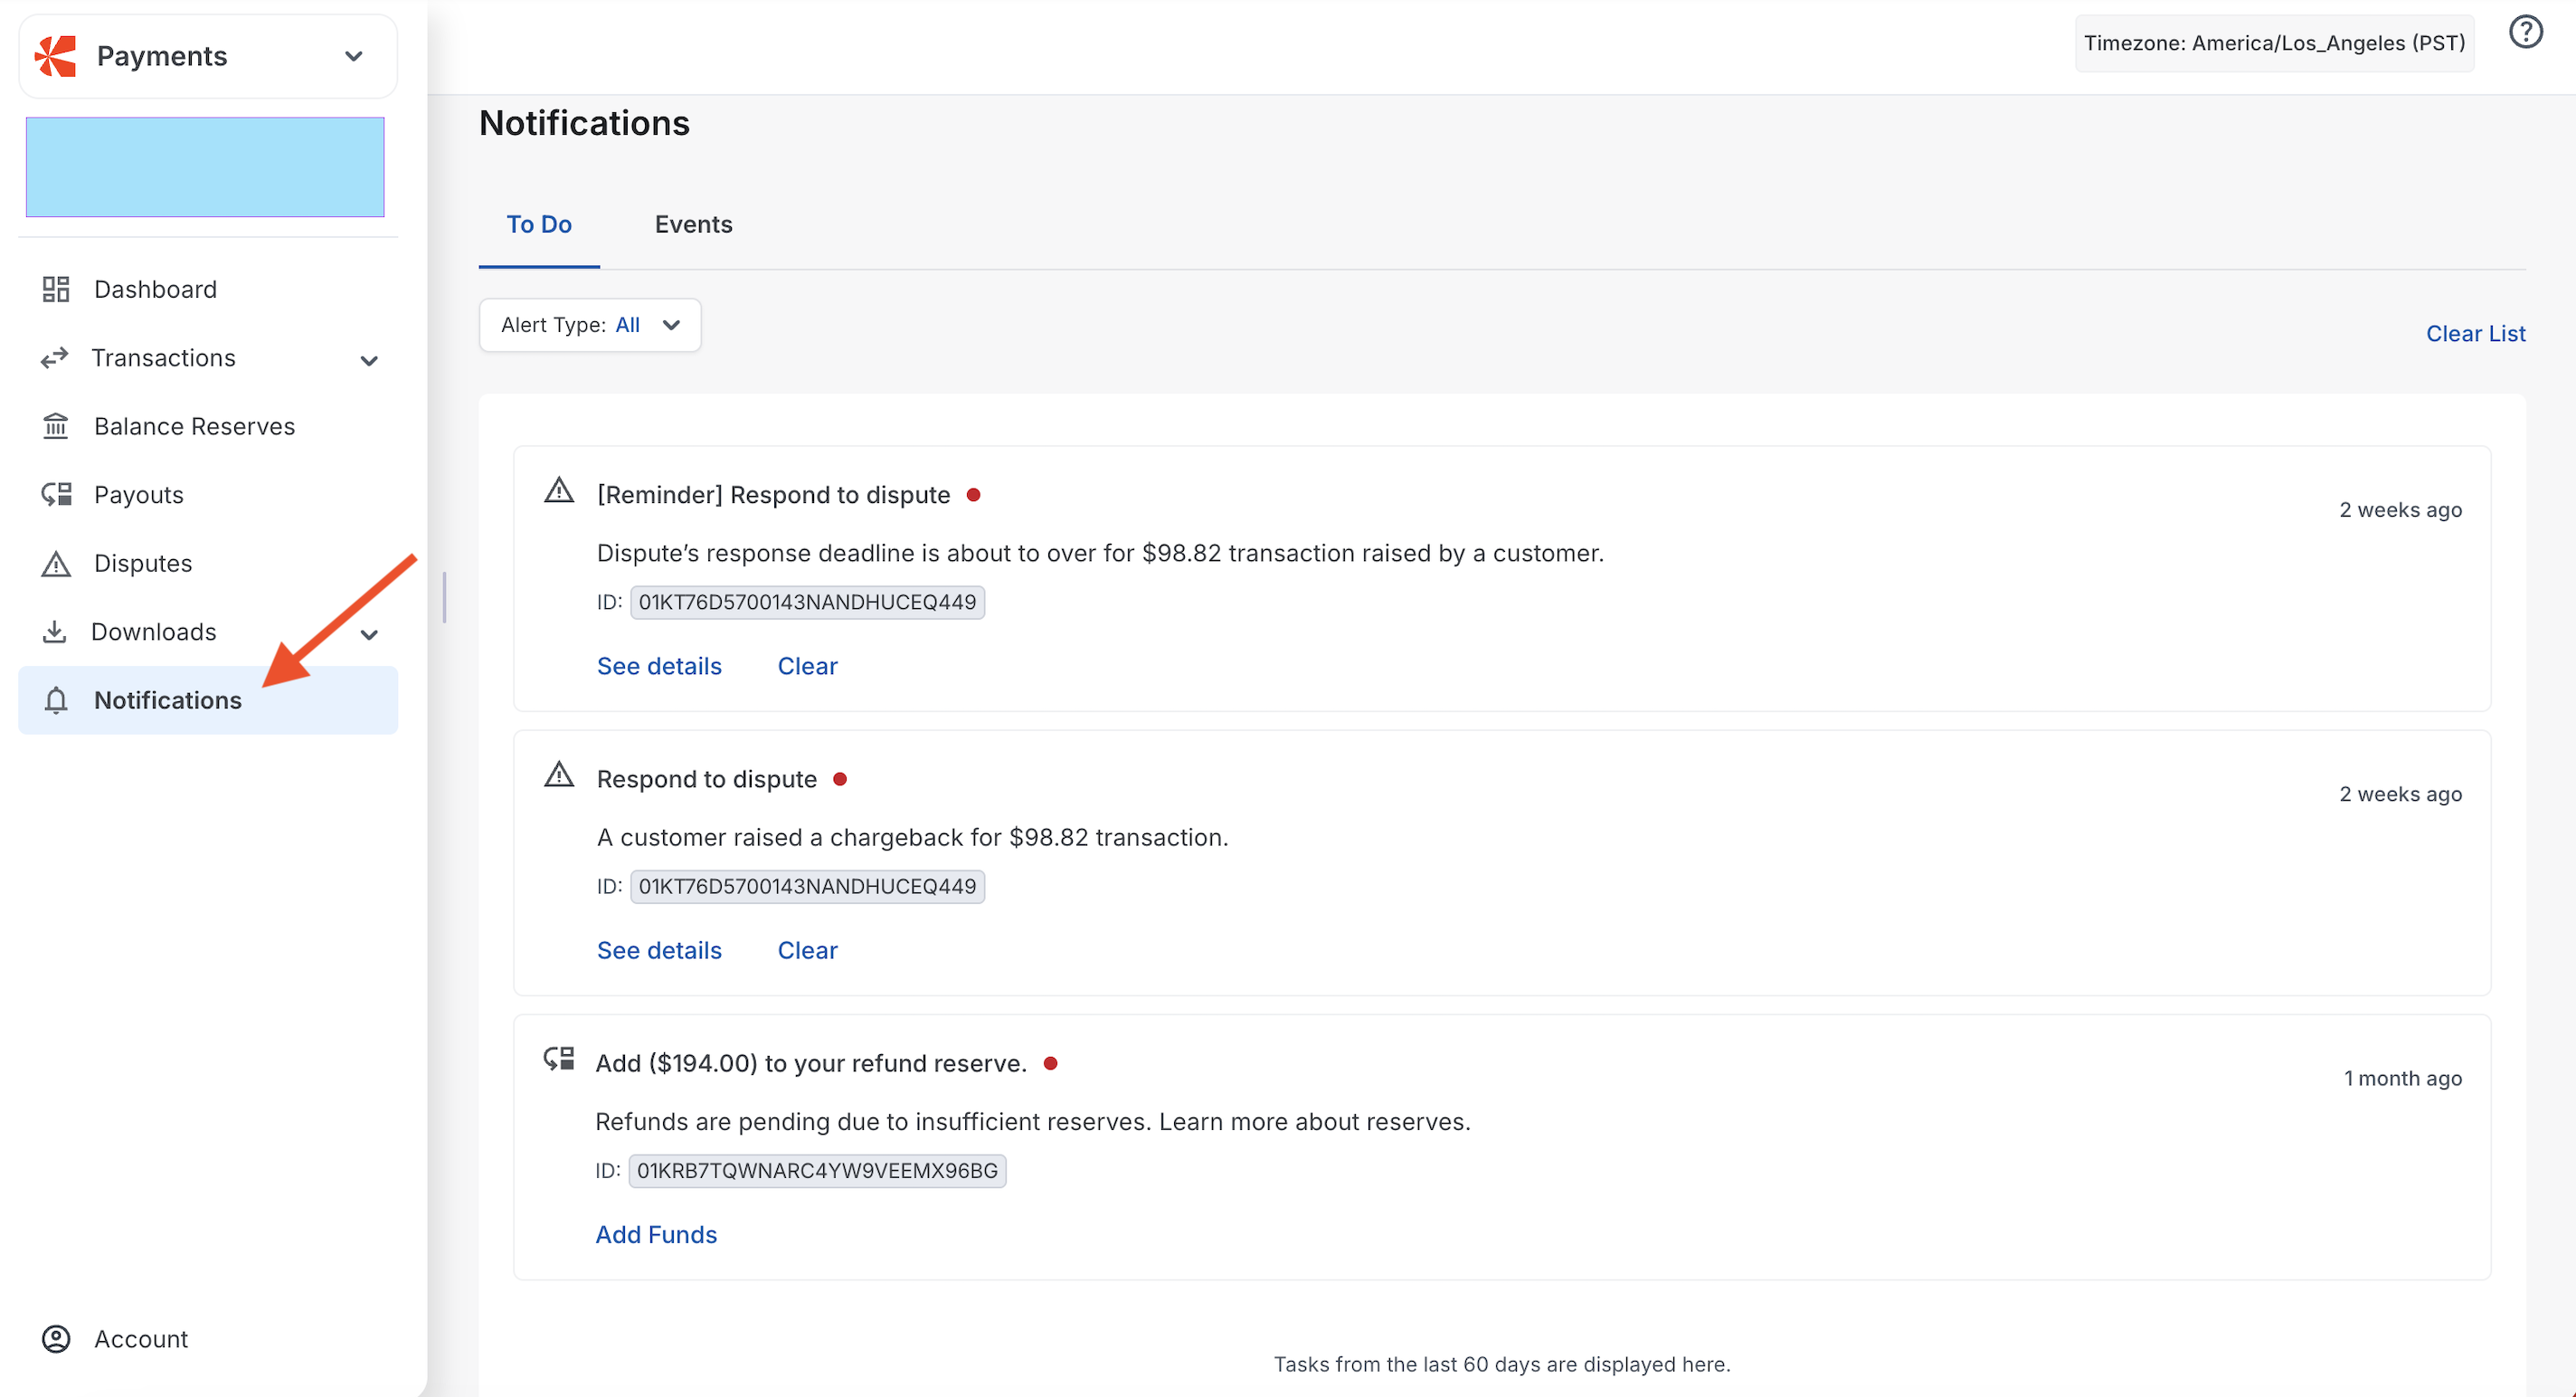This screenshot has height=1397, width=2576.
Task: Click the Clear List link
Action: (x=2475, y=334)
